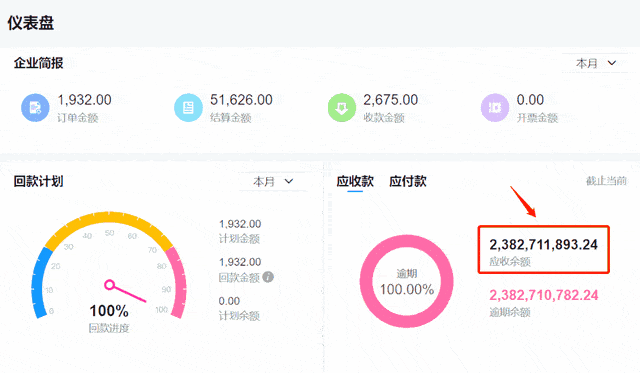
Task: Click the blue segment of the gauge
Action: point(39,282)
